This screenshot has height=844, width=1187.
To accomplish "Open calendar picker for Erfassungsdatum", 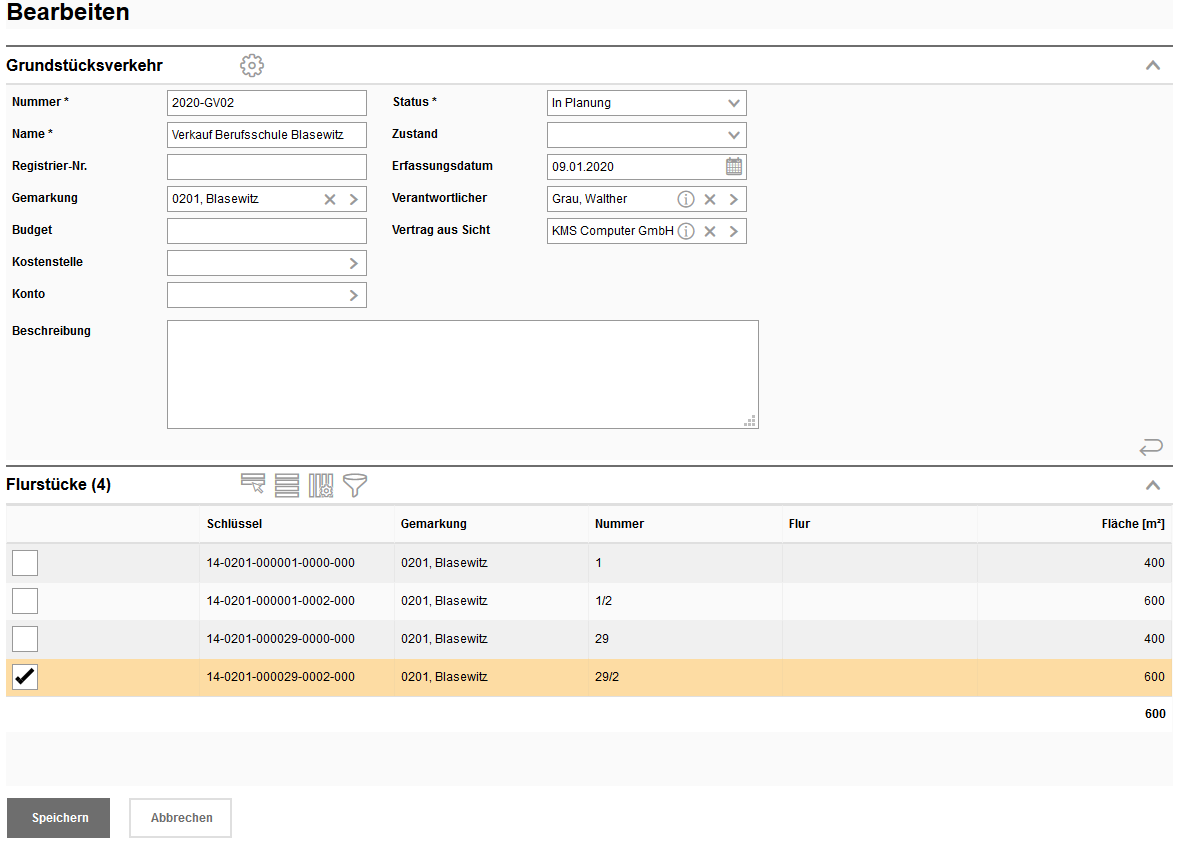I will tap(734, 167).
